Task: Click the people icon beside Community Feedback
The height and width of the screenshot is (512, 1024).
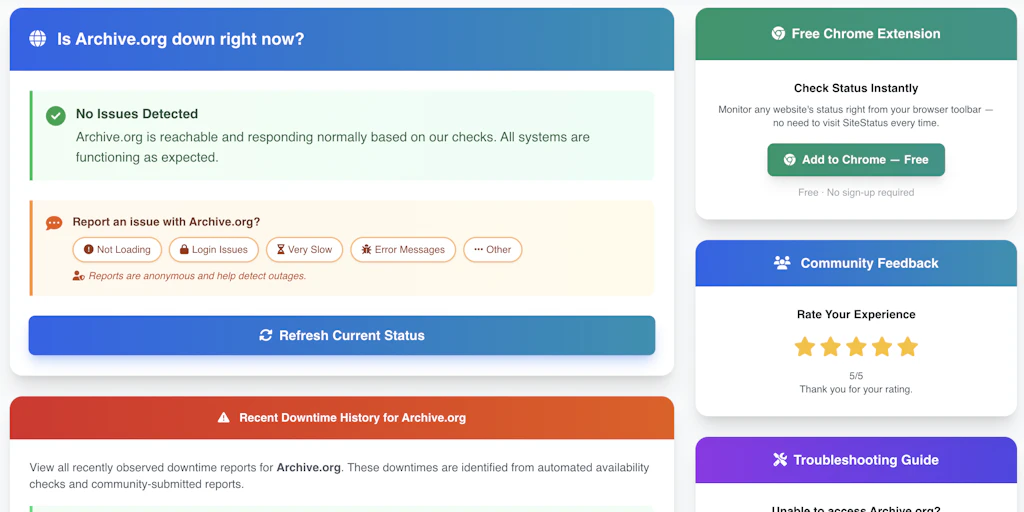Action: [782, 263]
